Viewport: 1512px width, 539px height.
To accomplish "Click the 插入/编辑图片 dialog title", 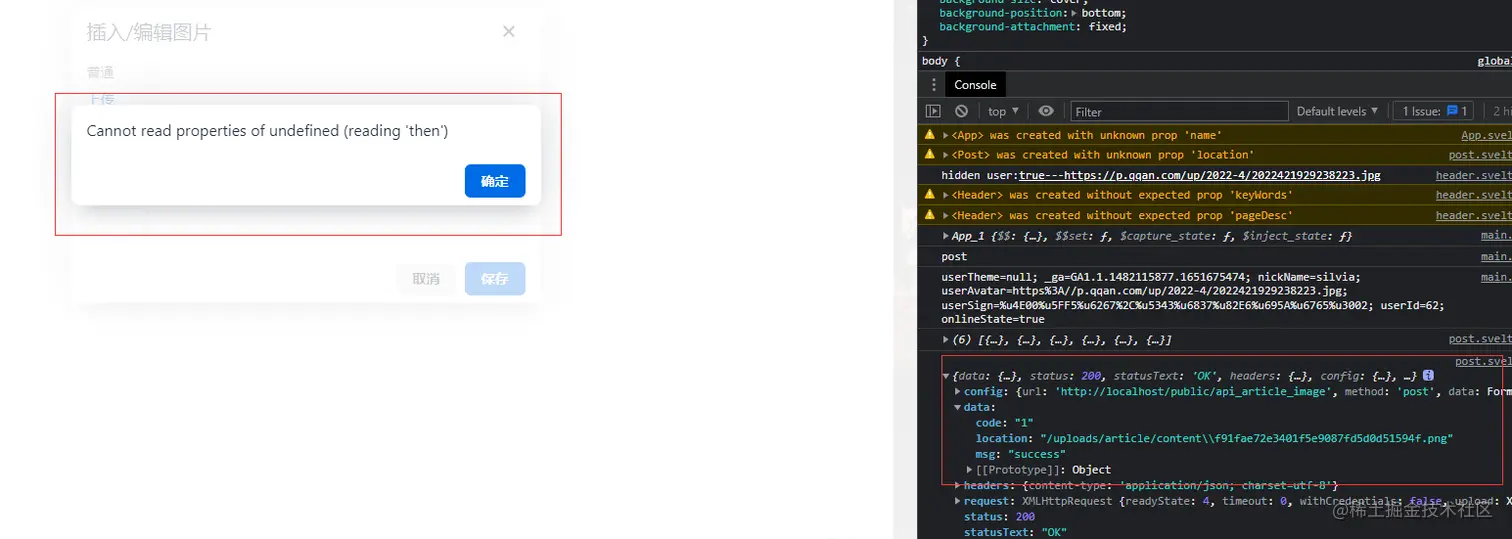I will click(x=149, y=32).
